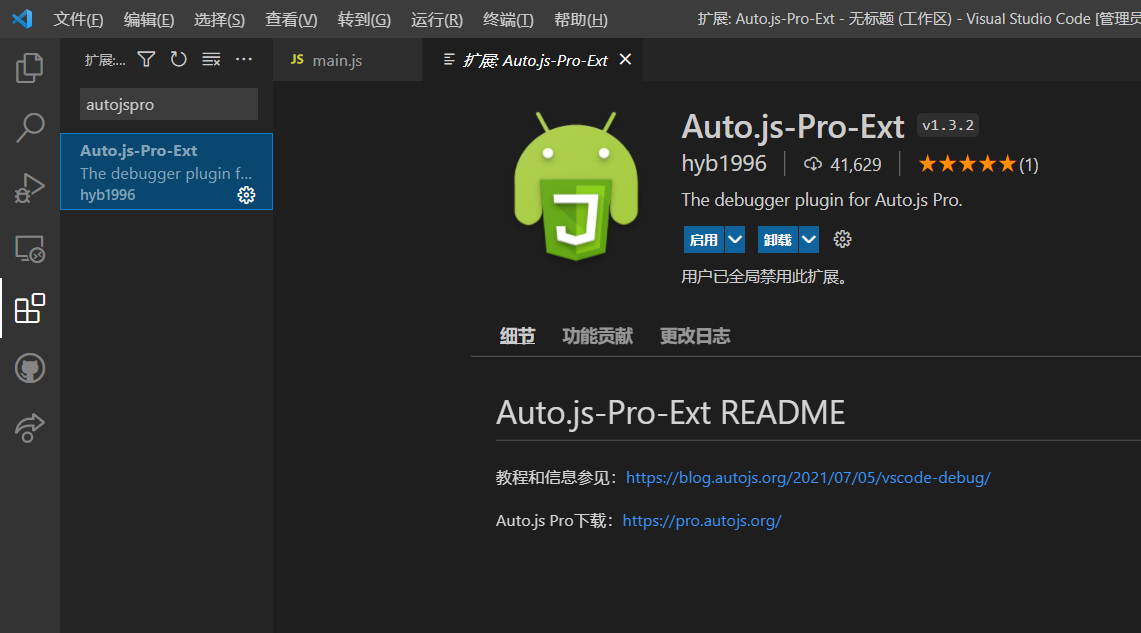
Task: Open the 运行(R) menu
Action: point(437,20)
